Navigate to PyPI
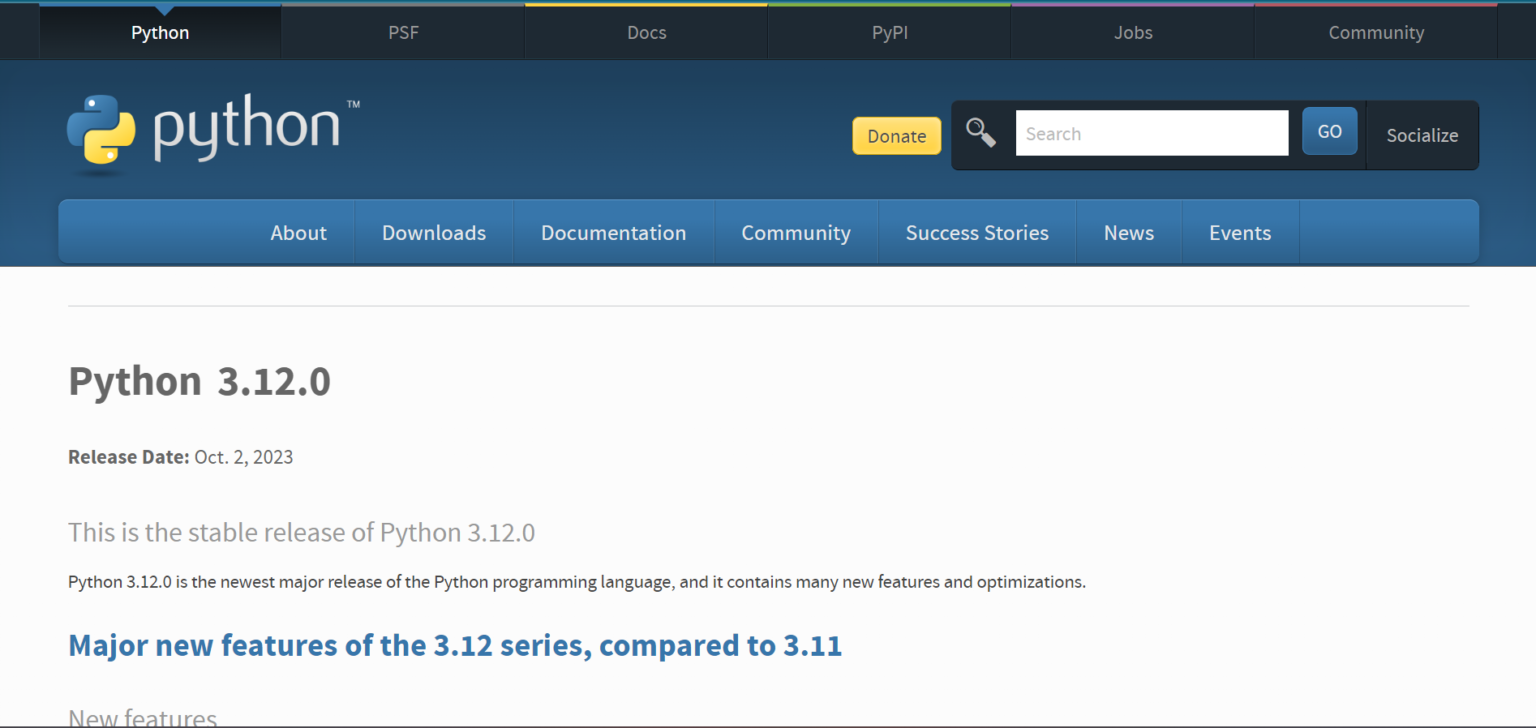 [x=888, y=32]
